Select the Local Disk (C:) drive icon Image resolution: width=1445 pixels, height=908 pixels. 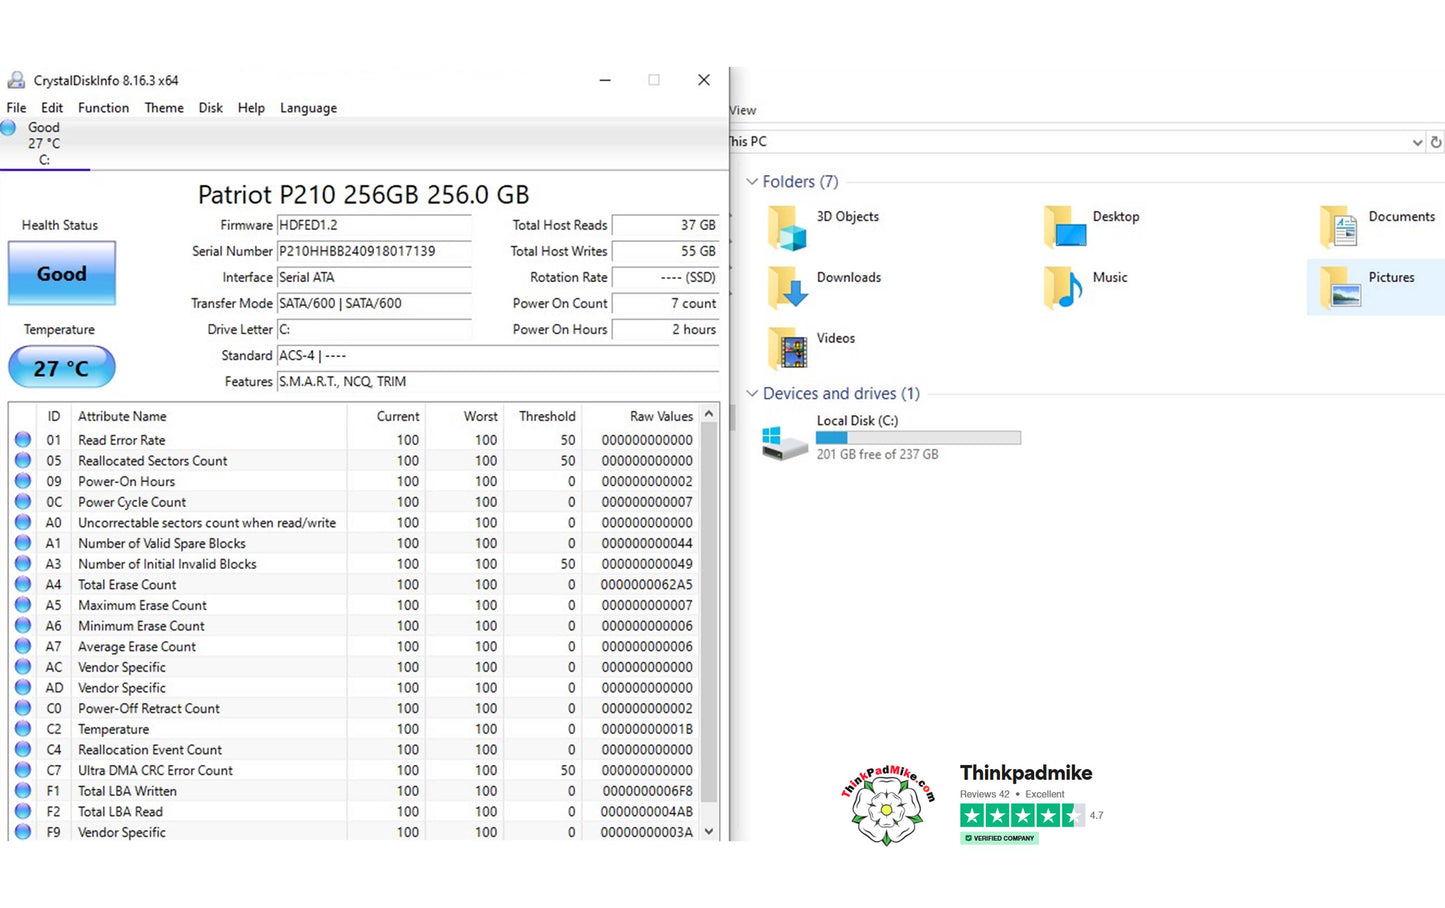[785, 443]
